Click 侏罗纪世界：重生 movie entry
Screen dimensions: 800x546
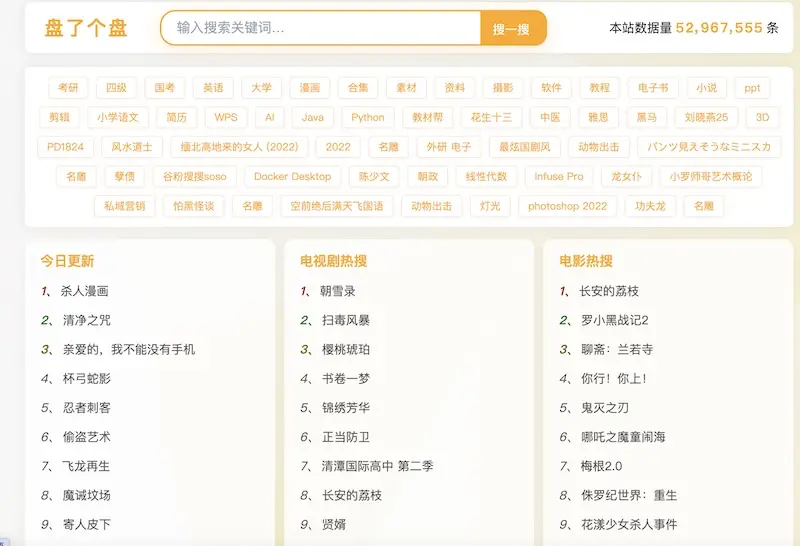629,494
